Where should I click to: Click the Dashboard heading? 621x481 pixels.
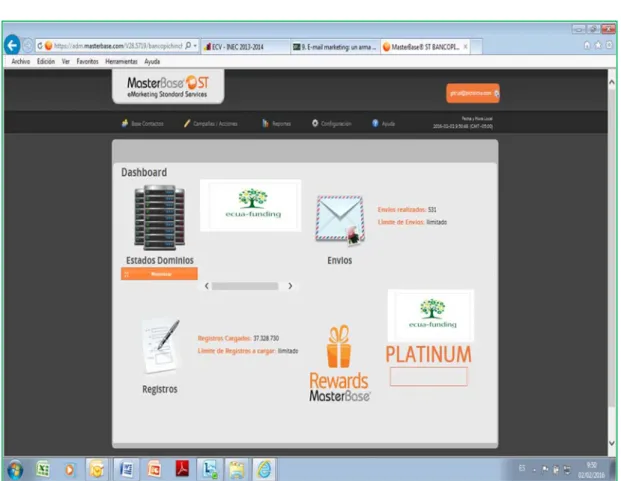tap(144, 173)
